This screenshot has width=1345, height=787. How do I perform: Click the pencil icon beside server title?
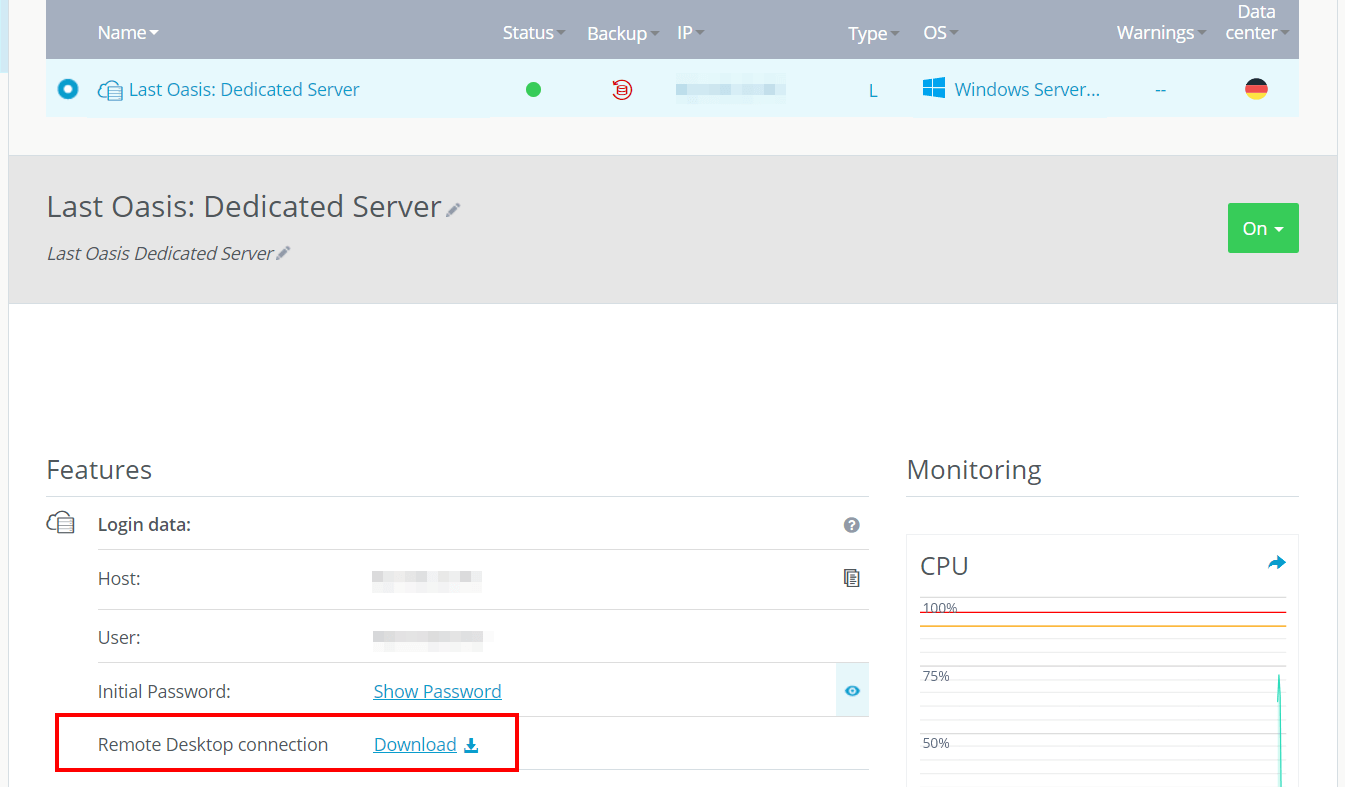pyautogui.click(x=454, y=209)
